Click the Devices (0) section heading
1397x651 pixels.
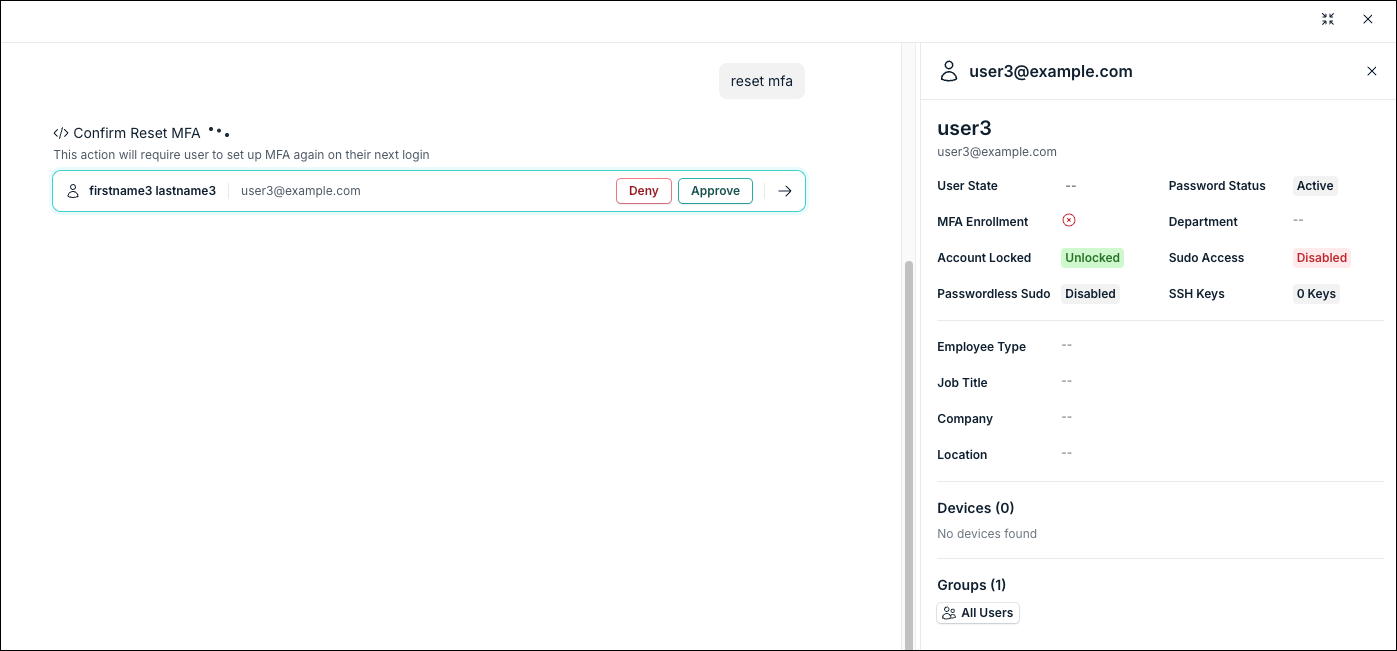point(975,508)
